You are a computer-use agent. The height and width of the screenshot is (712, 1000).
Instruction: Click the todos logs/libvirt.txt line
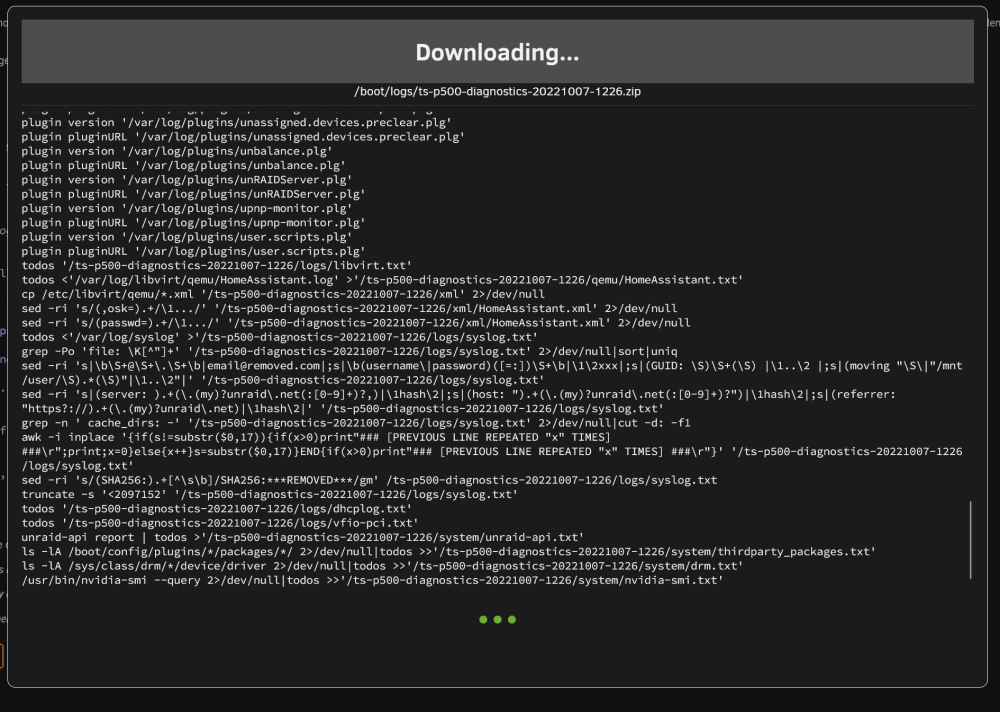pyautogui.click(x=217, y=265)
